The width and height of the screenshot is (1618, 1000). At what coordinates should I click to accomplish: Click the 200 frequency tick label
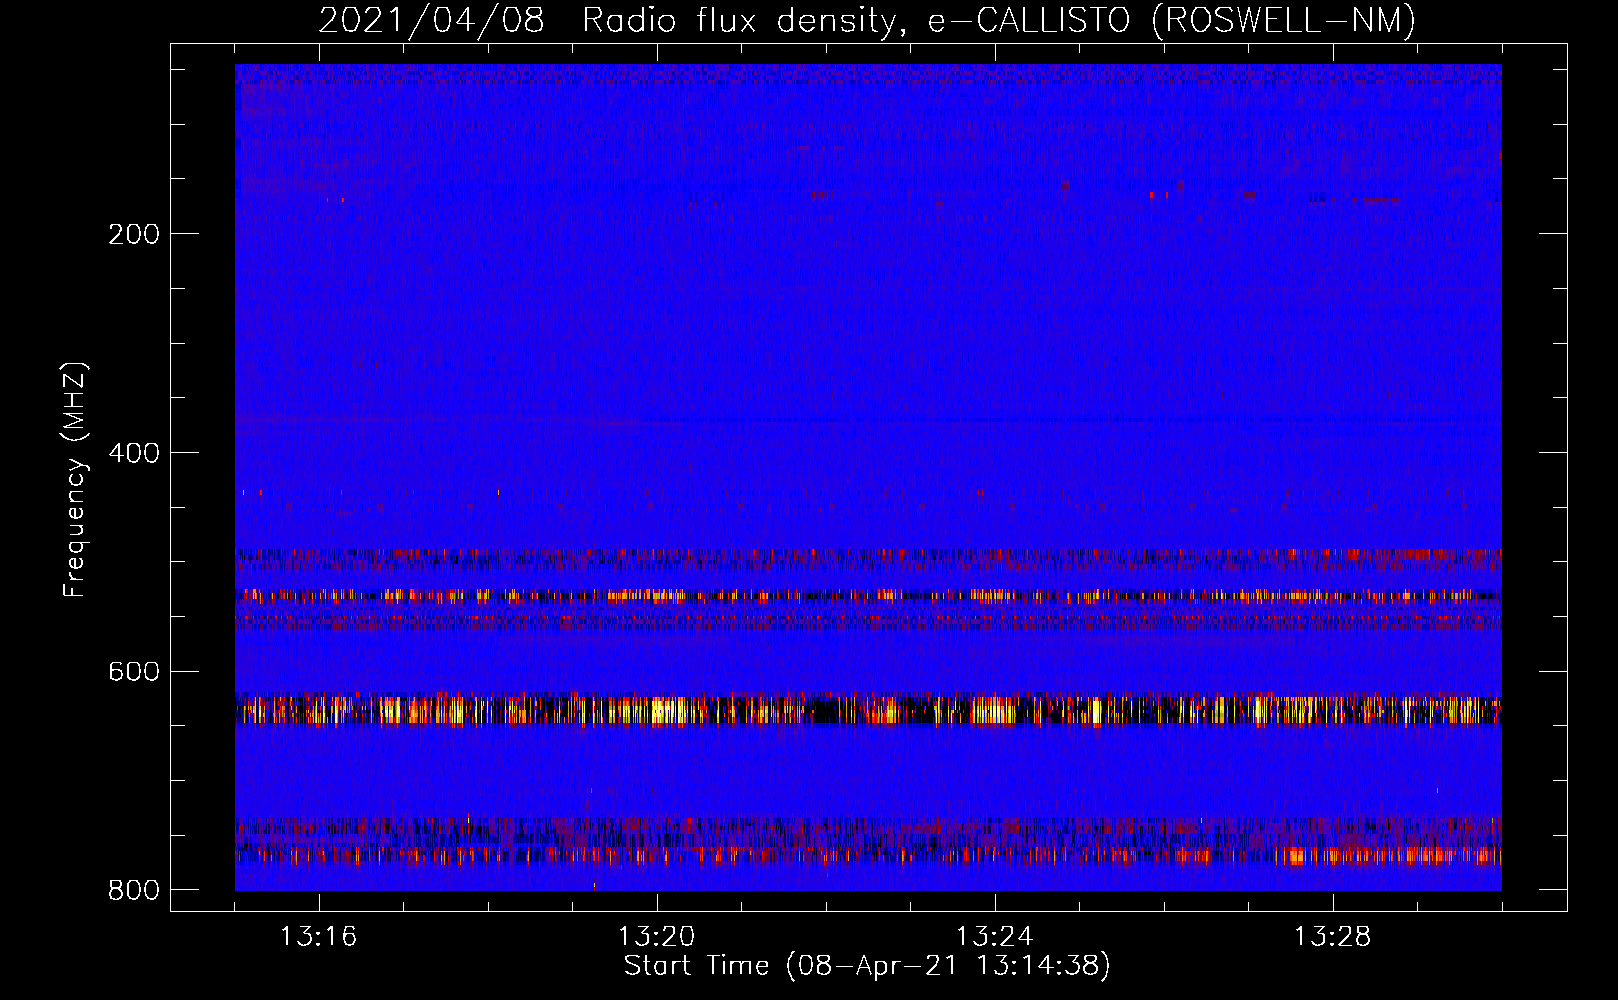(134, 234)
